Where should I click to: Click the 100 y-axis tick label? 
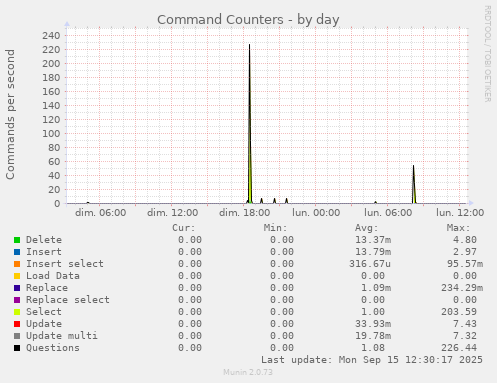click(x=51, y=133)
